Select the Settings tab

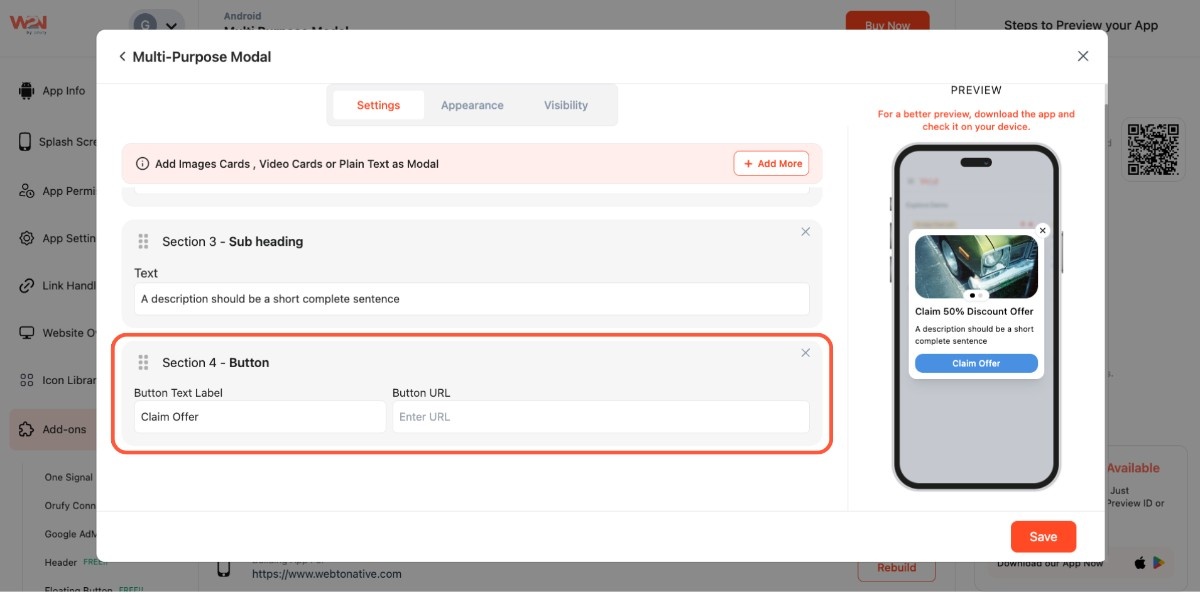click(x=378, y=105)
